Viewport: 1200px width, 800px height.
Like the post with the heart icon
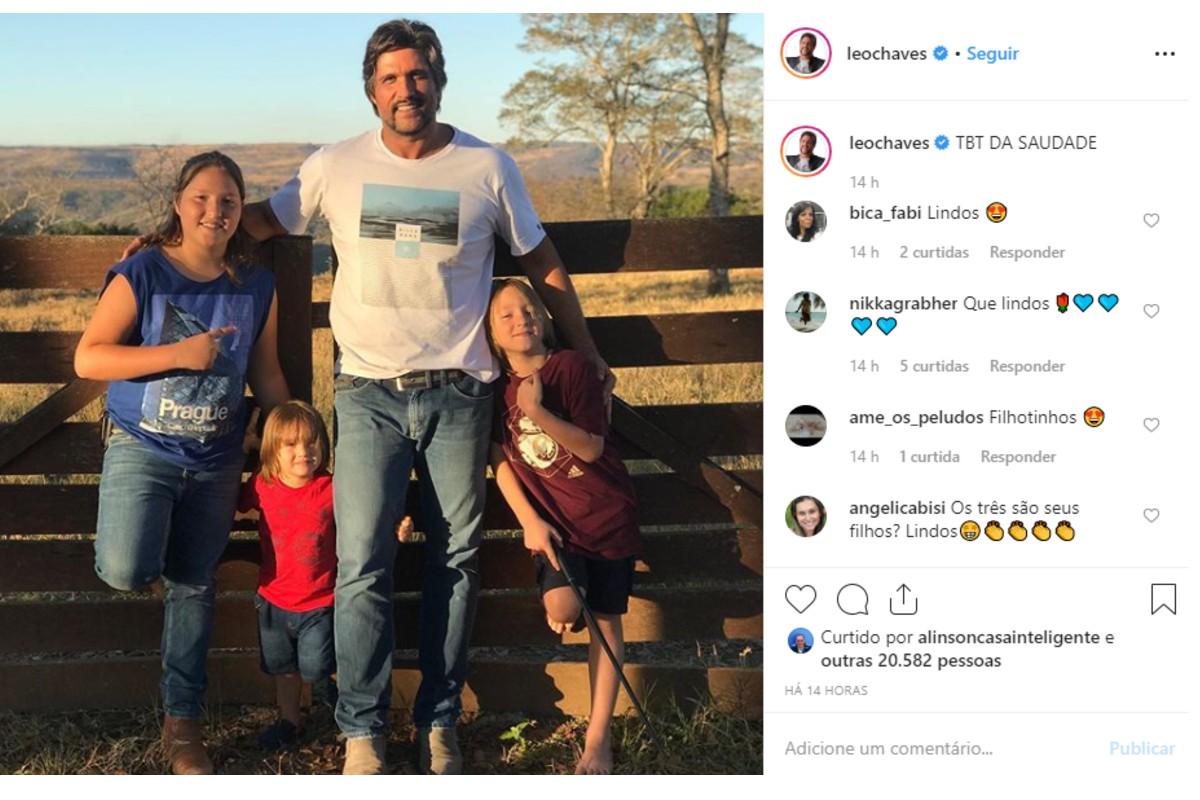click(x=800, y=599)
